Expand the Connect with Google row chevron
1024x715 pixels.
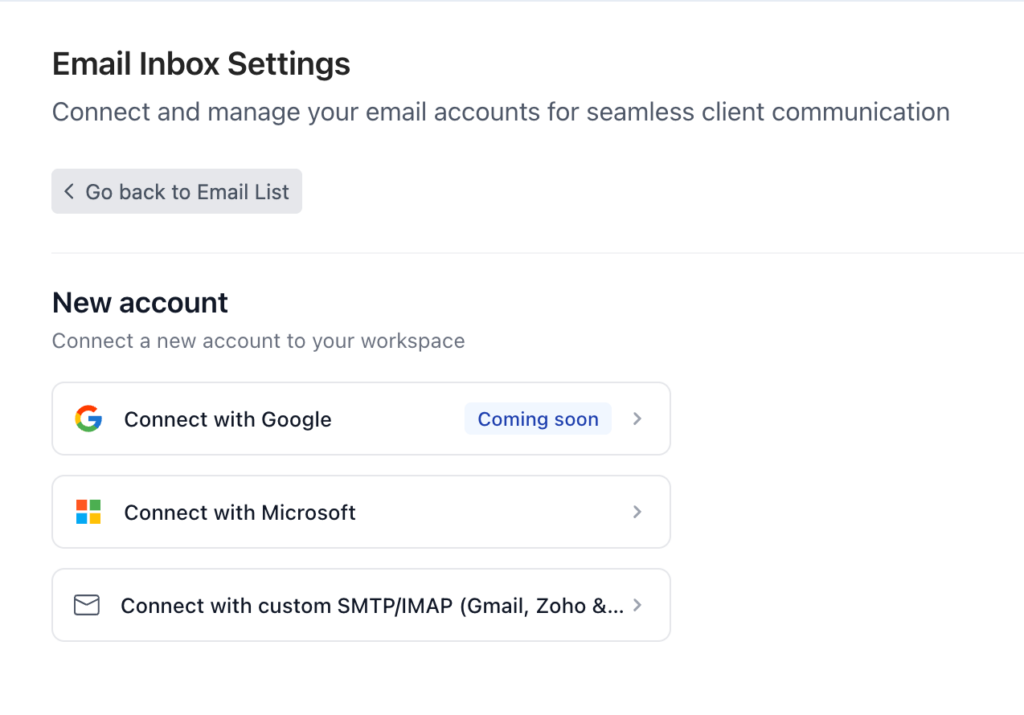pos(637,419)
